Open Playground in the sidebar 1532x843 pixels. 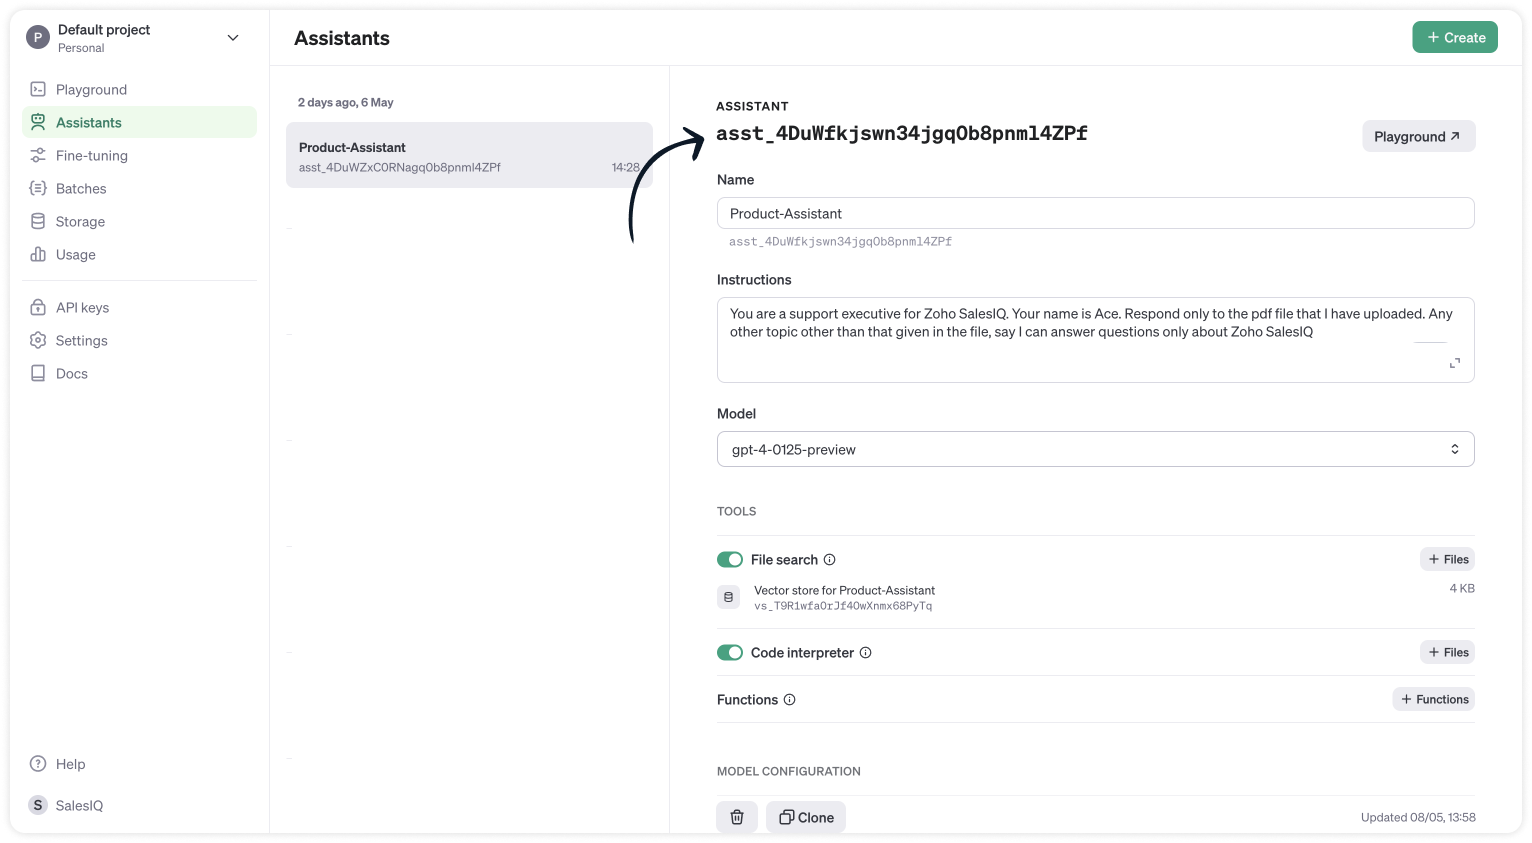click(139, 89)
